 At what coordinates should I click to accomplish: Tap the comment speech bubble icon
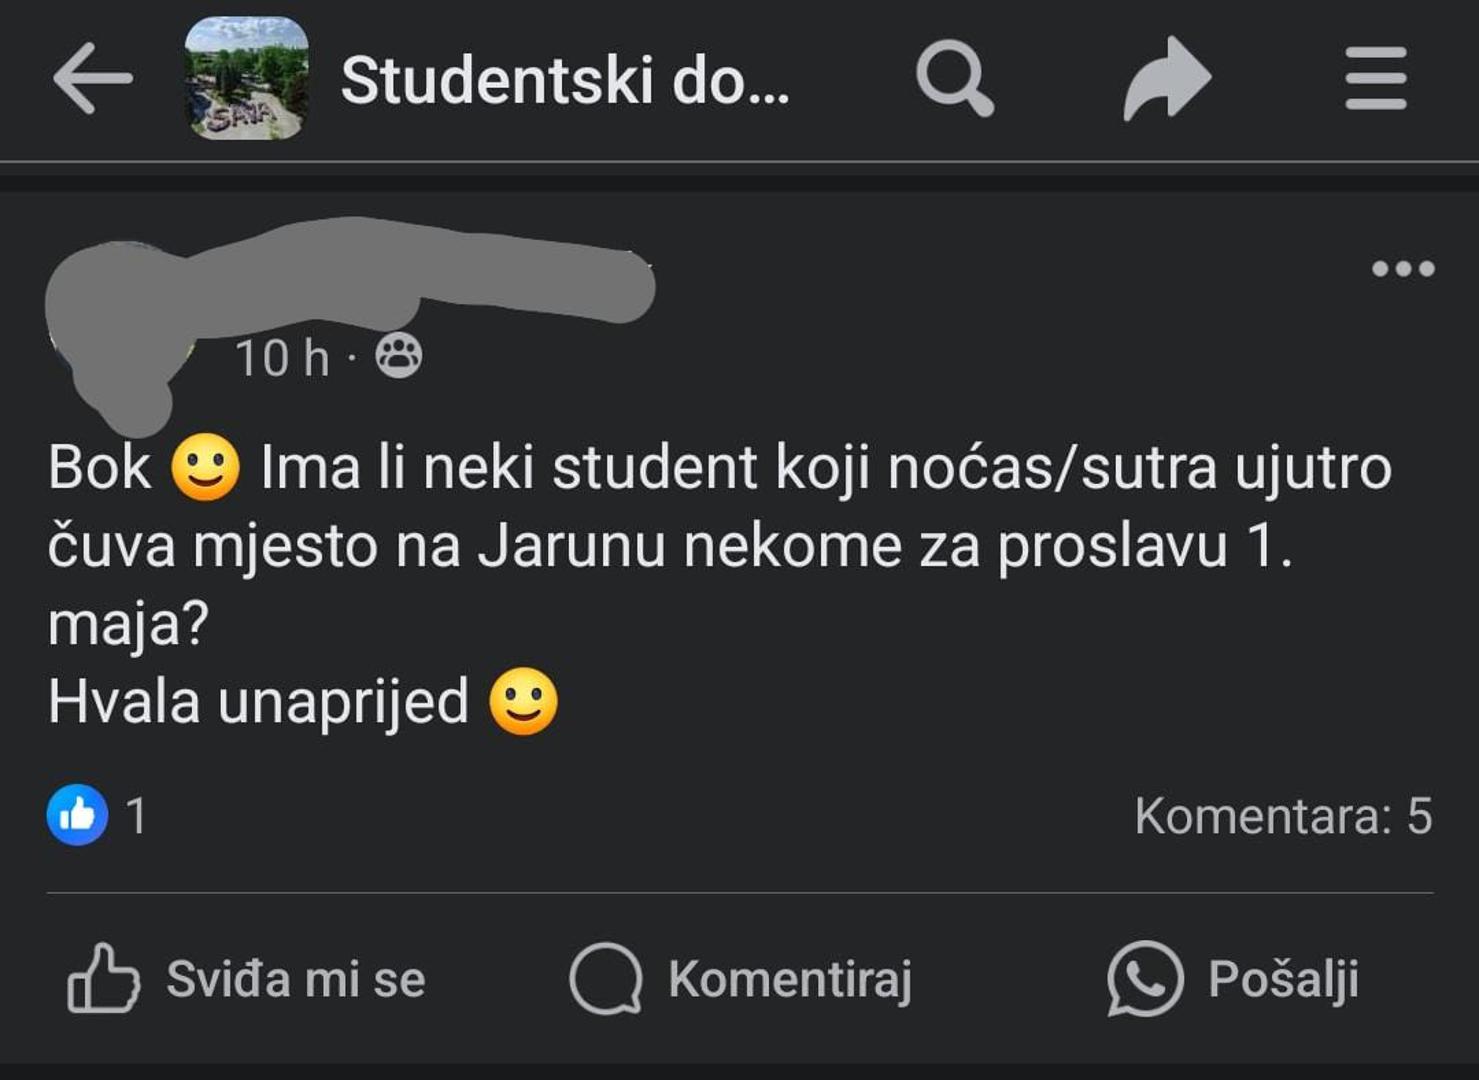[x=605, y=978]
